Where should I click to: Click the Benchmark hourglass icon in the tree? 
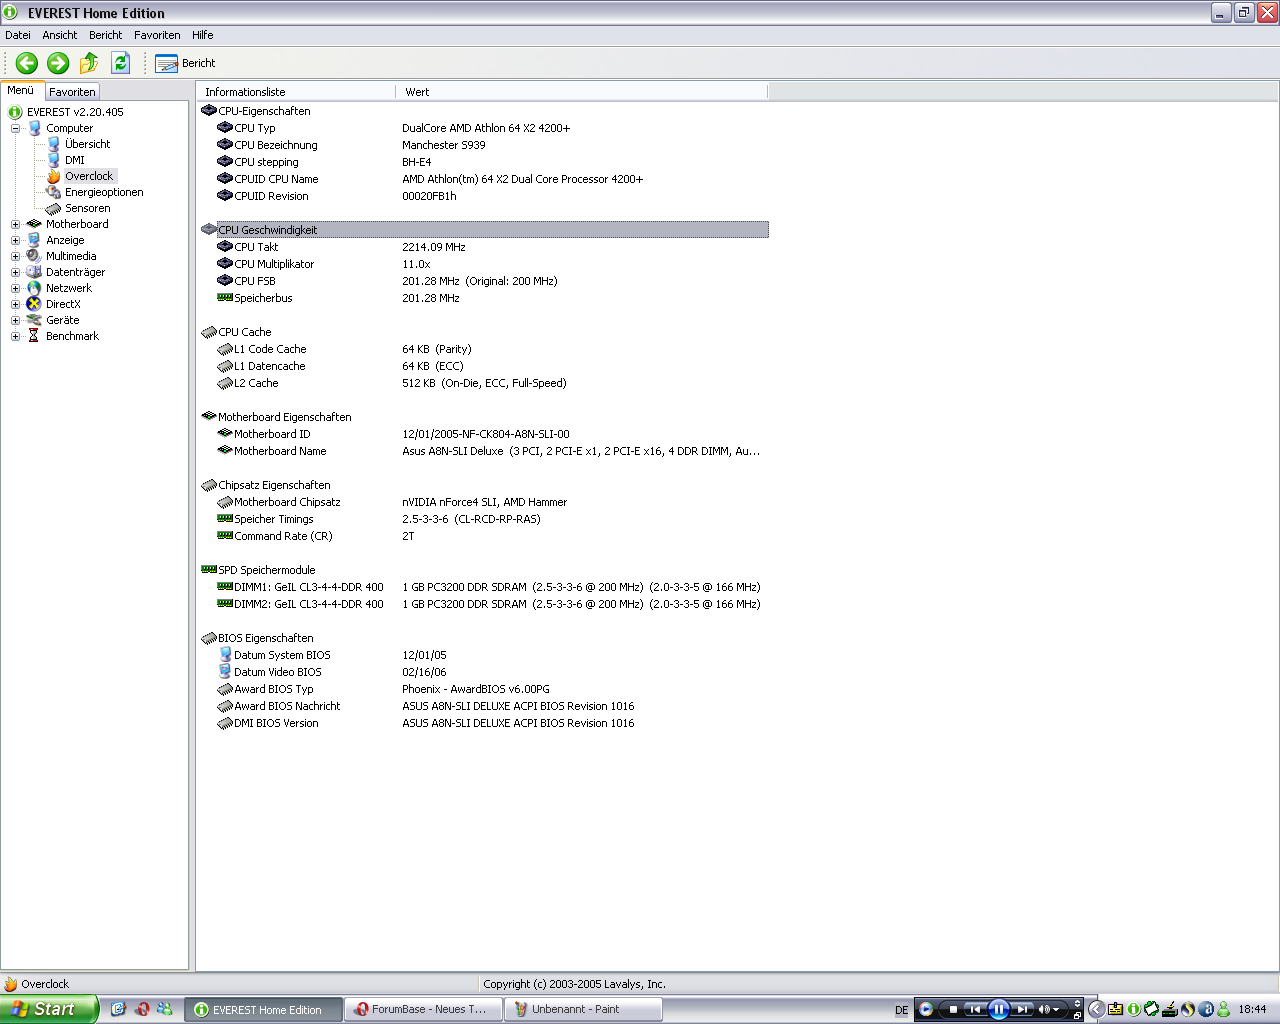[x=34, y=336]
